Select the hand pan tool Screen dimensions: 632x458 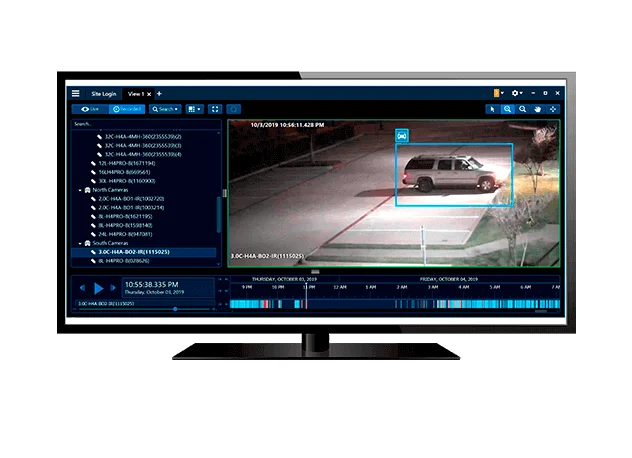click(538, 108)
